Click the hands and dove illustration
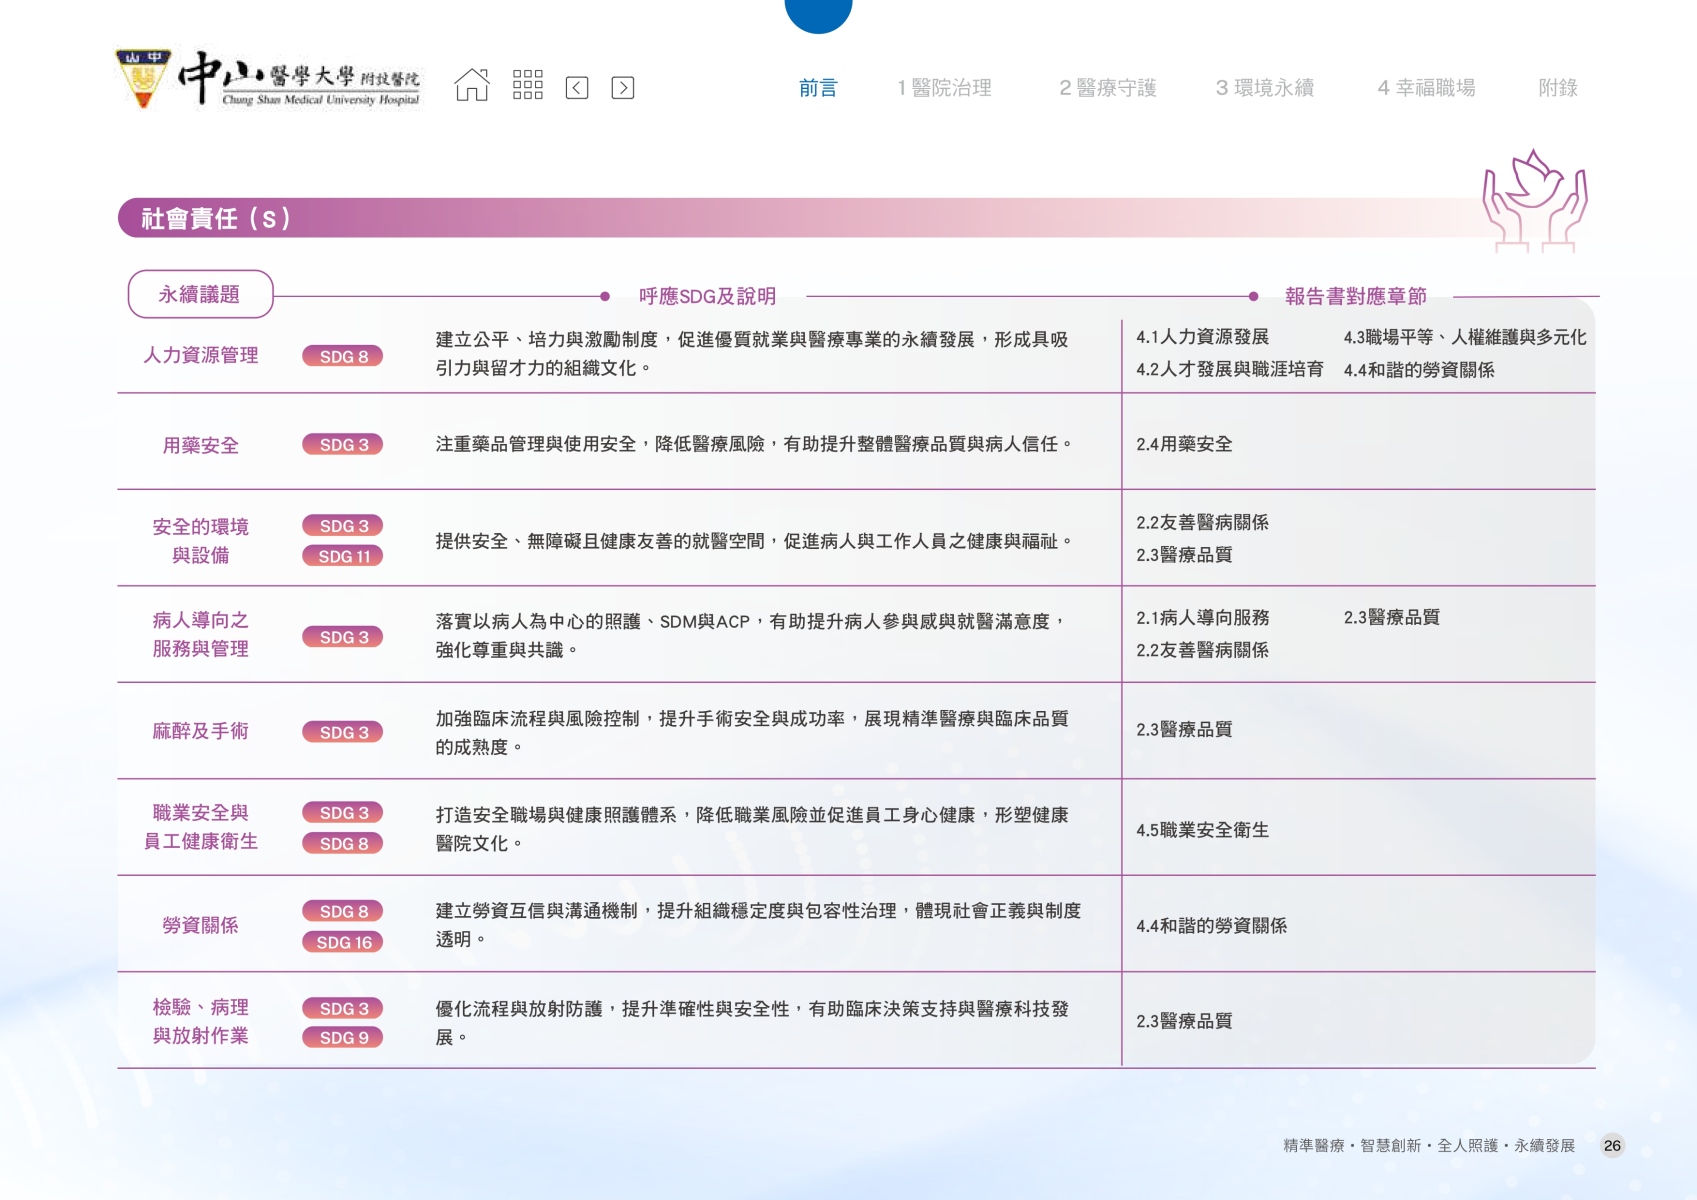 (x=1534, y=201)
